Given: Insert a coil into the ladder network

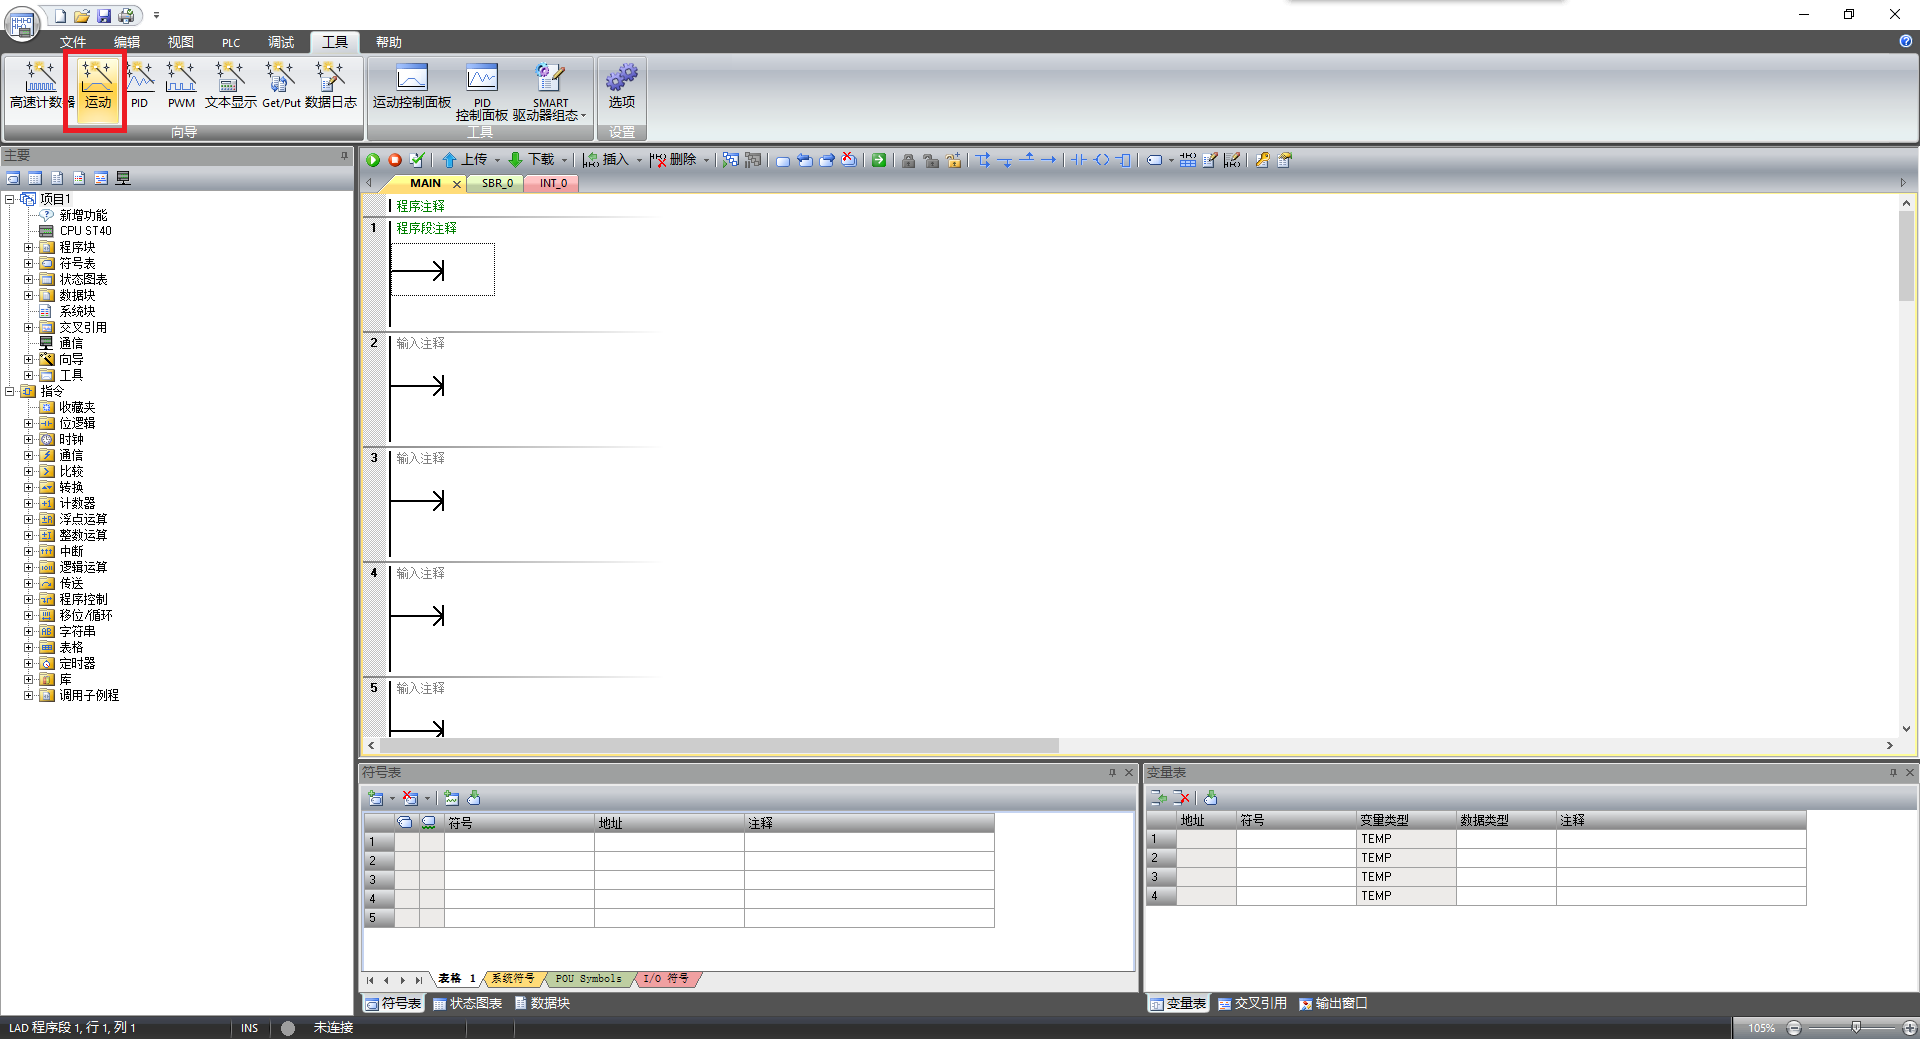Looking at the screenshot, I should pos(1101,160).
